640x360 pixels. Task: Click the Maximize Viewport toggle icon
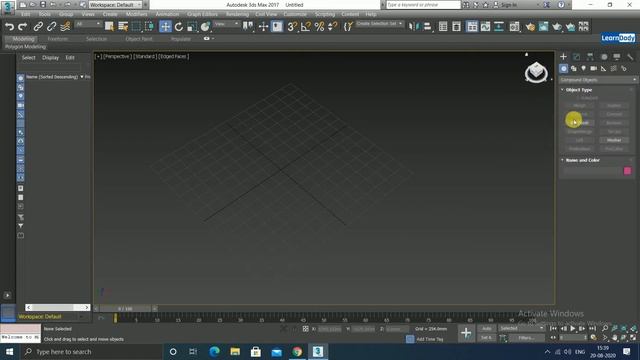pos(633,338)
